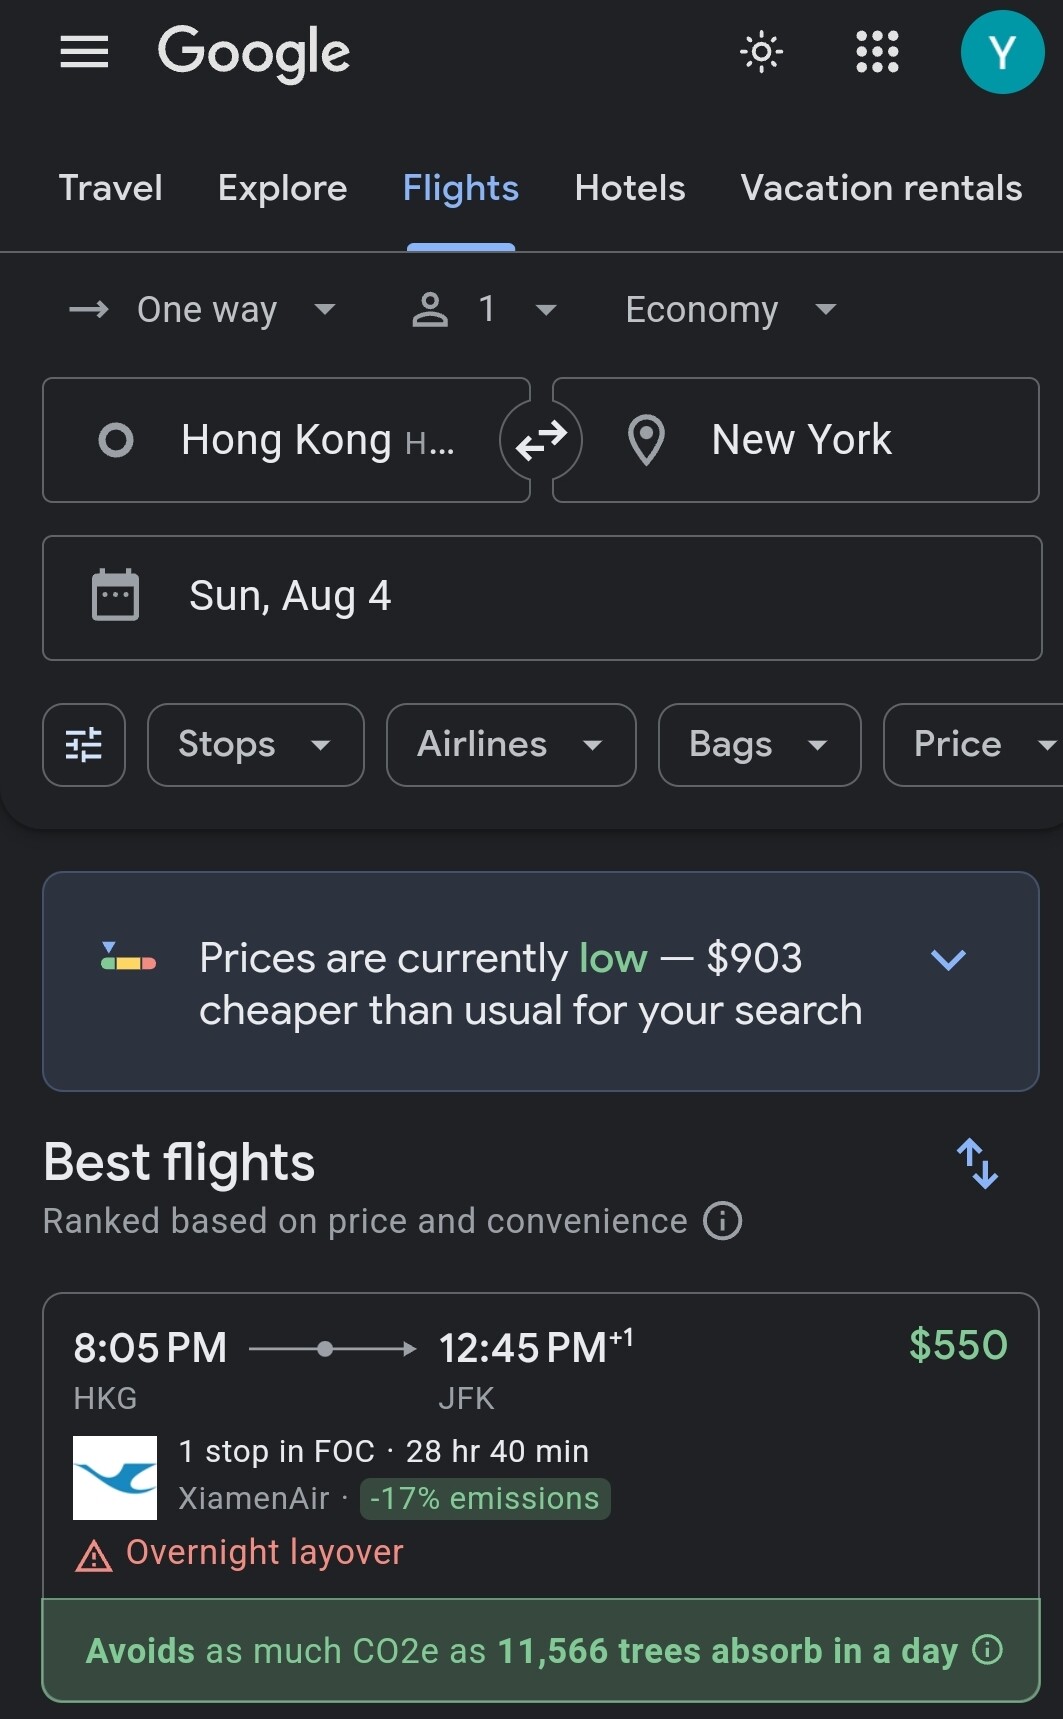This screenshot has height=1719, width=1063.
Task: Open passenger count dropdown
Action: point(485,310)
